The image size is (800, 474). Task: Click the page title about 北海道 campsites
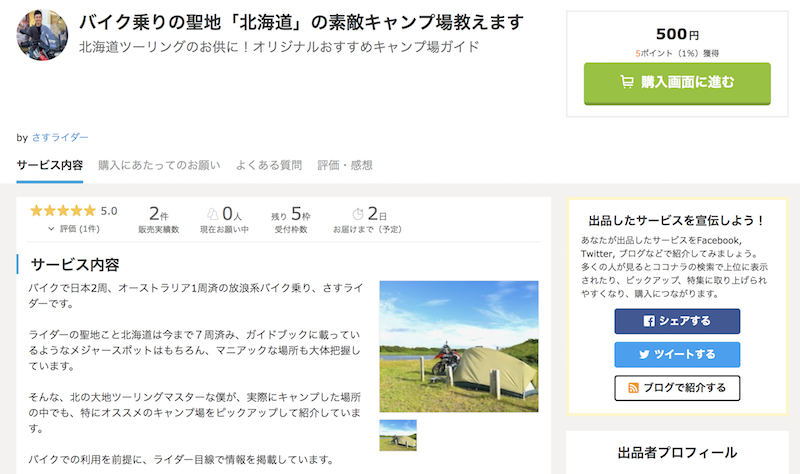[302, 22]
